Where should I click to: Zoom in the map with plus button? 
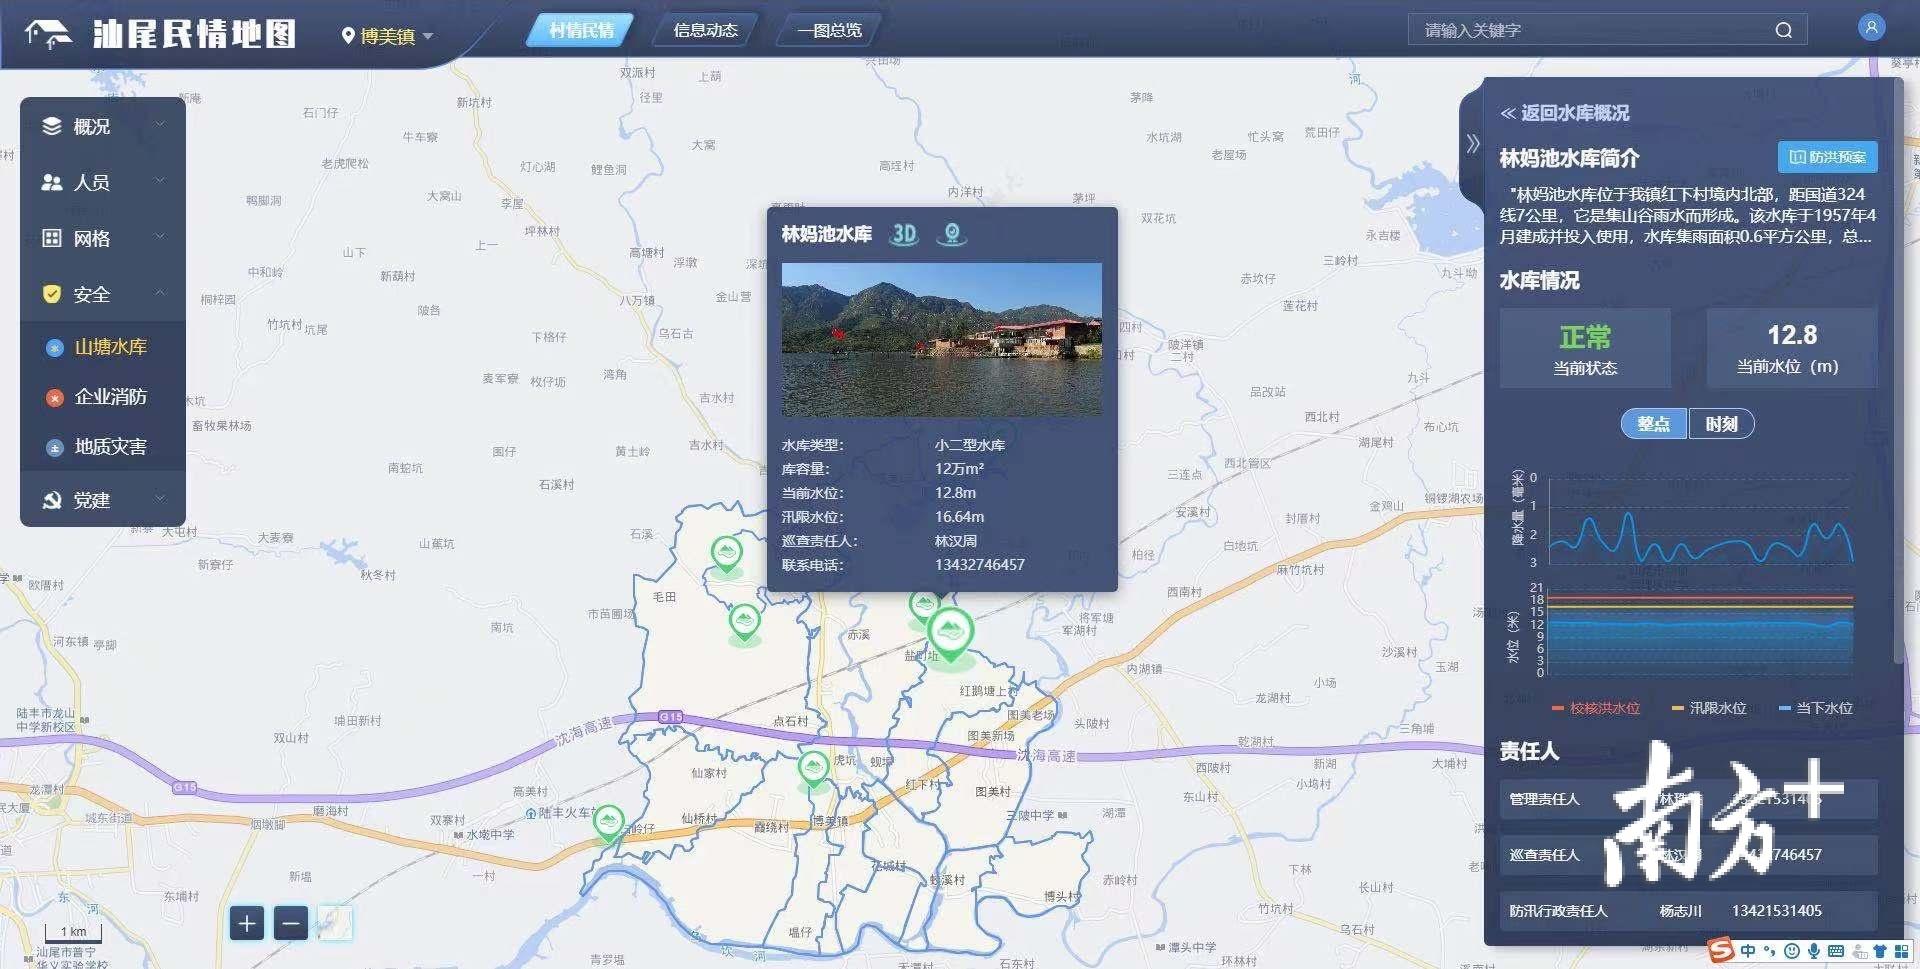247,923
